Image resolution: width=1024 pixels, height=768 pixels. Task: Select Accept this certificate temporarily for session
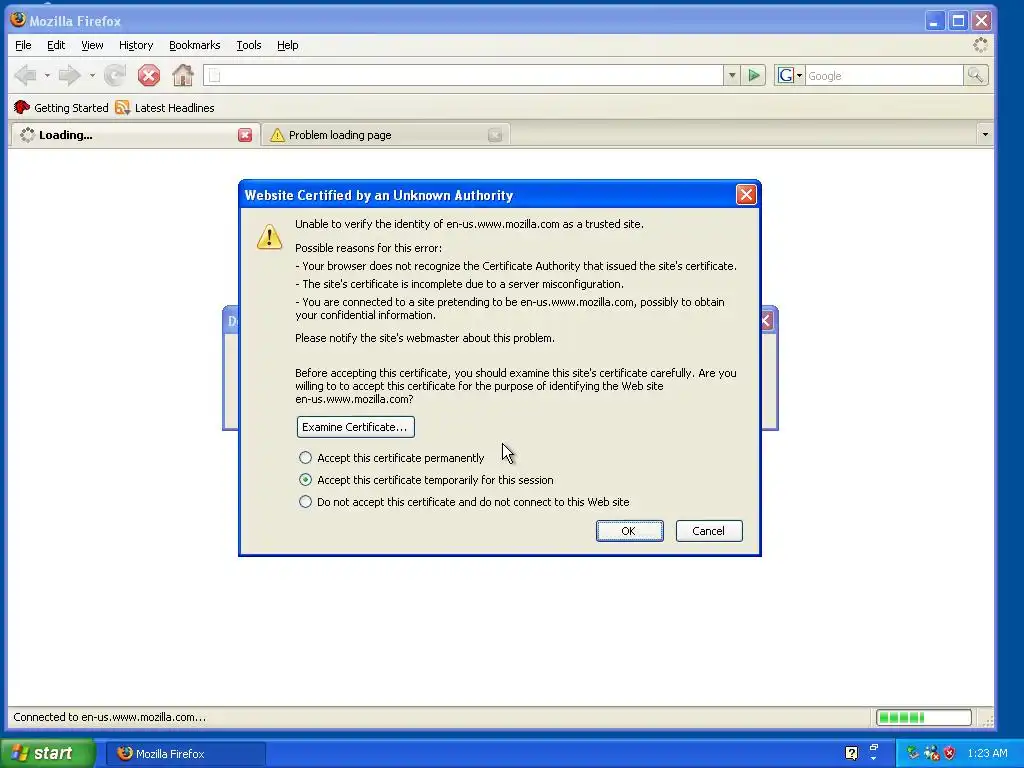coord(426,480)
